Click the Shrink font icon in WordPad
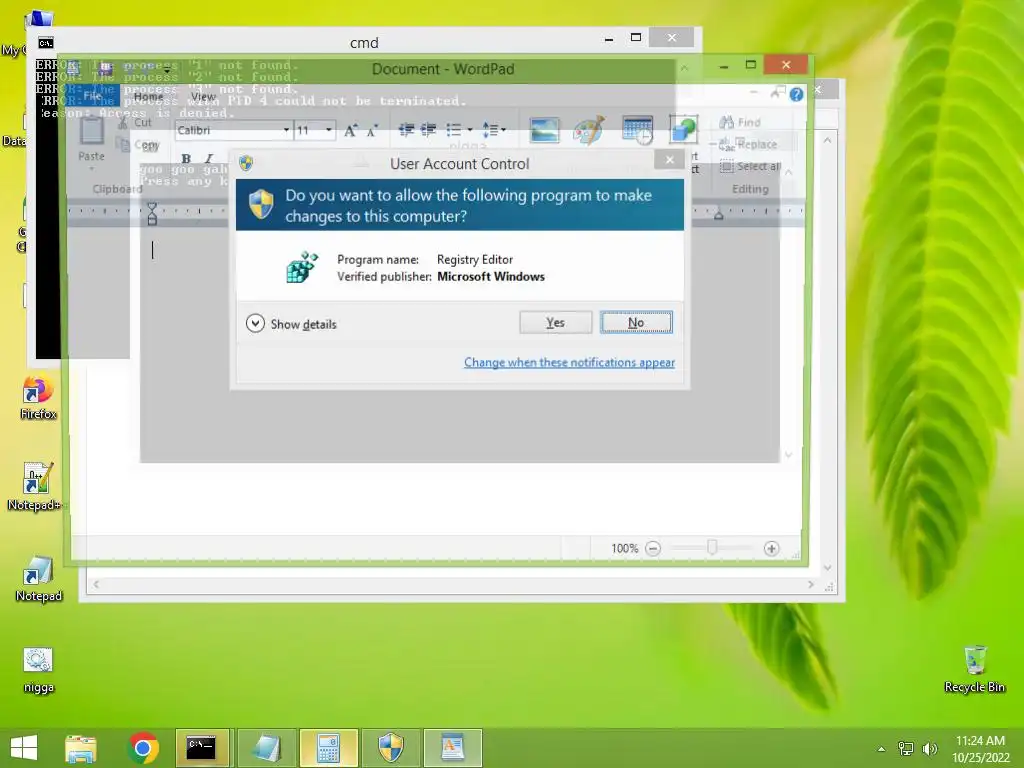 [x=372, y=131]
